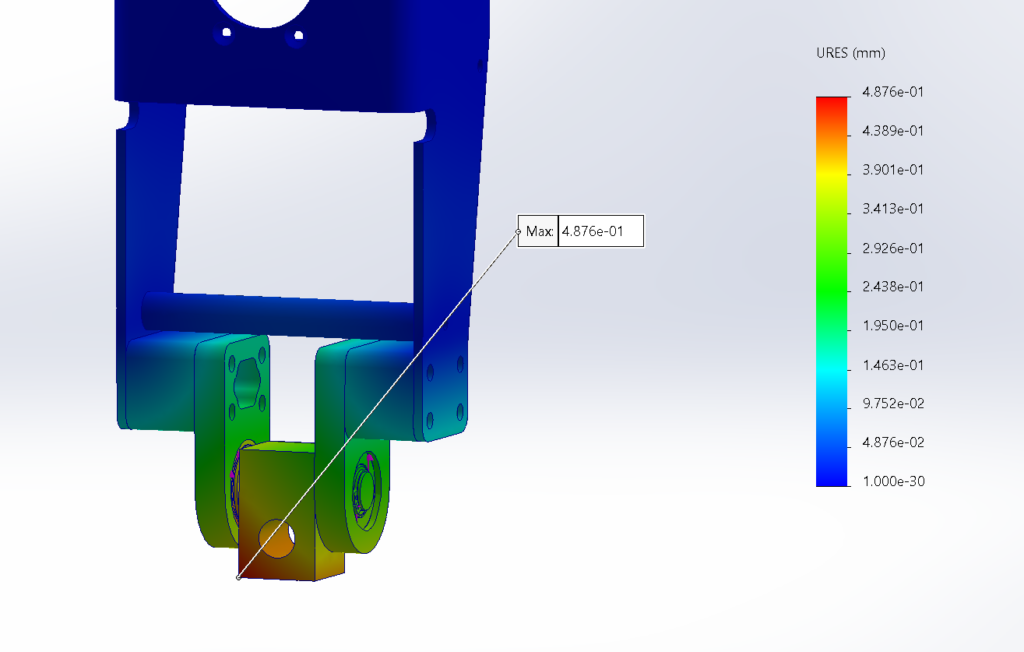Pick the cyan band on color legend

[831, 371]
